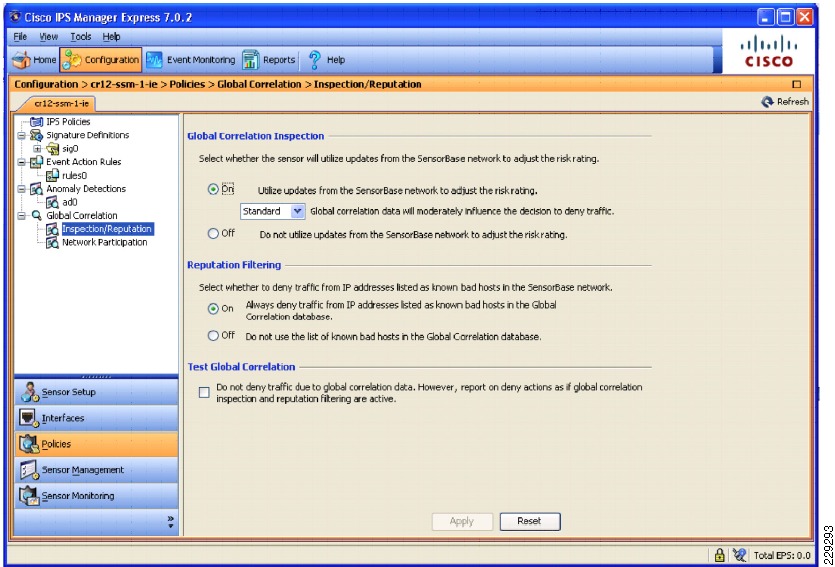Open the Interfaces section label
835x567 pixels.
coord(63,418)
